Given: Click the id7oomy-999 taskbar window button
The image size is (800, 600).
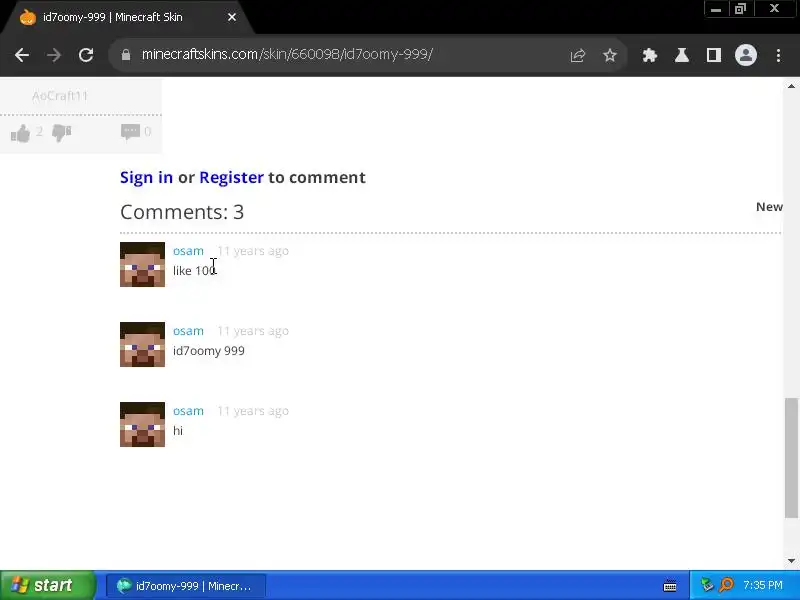Looking at the screenshot, I should click(186, 586).
